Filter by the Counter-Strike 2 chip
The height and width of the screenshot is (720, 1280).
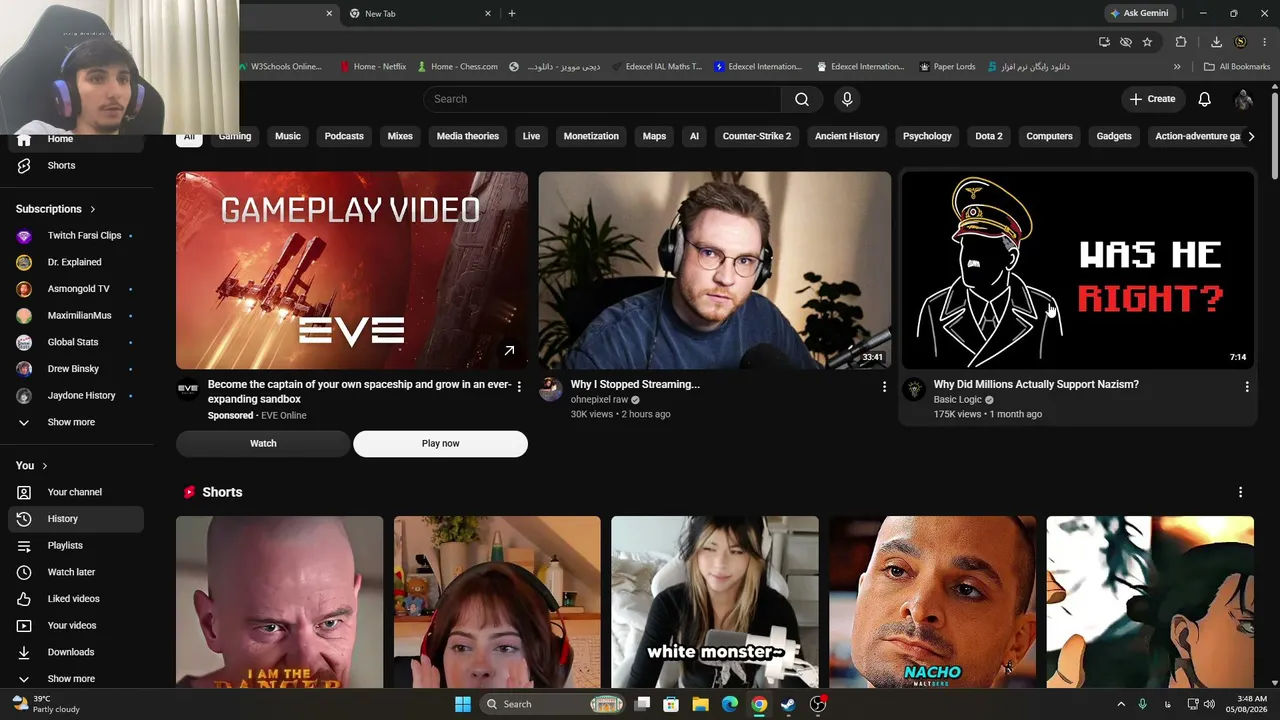[757, 136]
